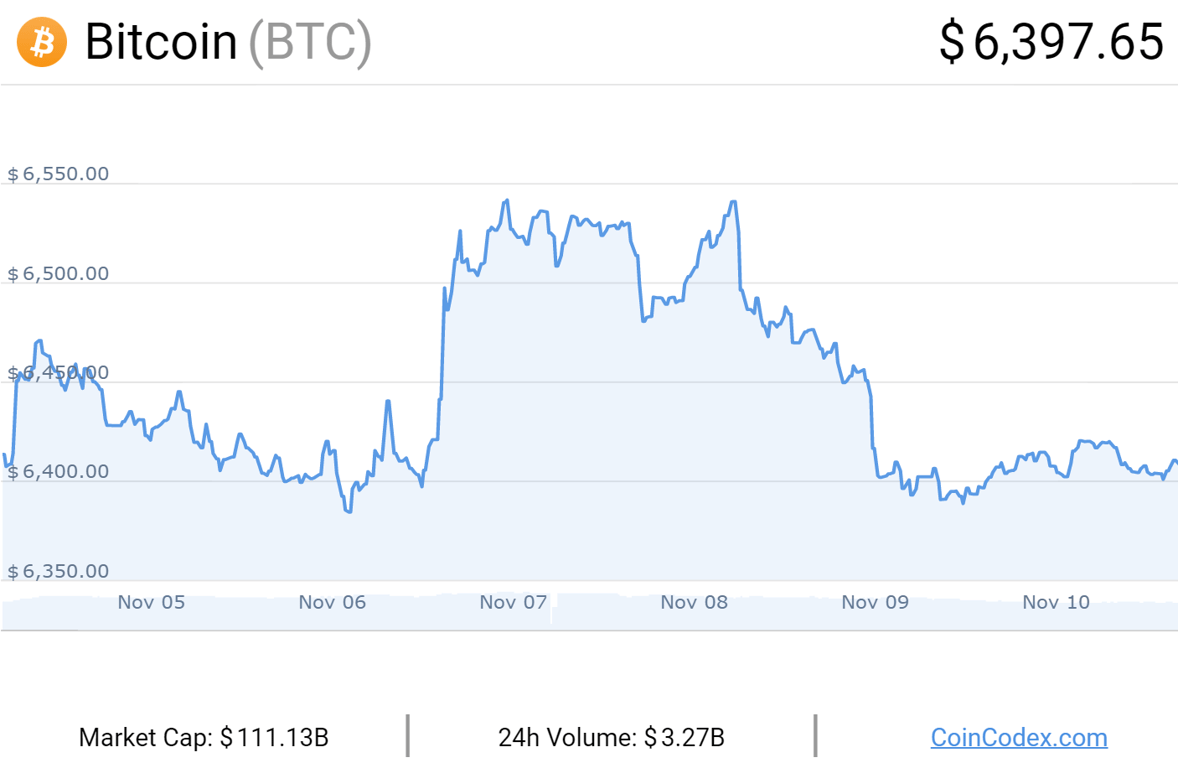The width and height of the screenshot is (1178, 768).
Task: Click the orange Bitcoin logo icon
Action: click(x=42, y=42)
